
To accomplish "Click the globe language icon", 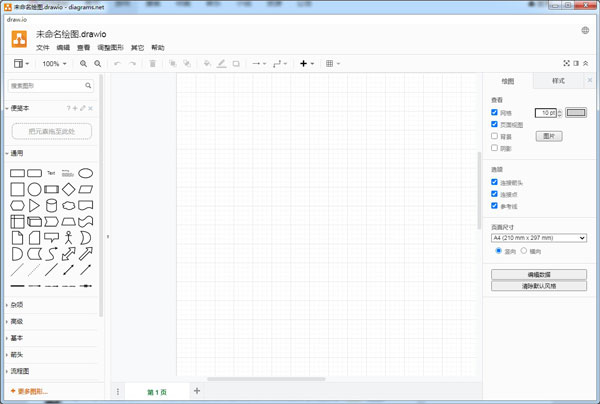I will click(585, 30).
